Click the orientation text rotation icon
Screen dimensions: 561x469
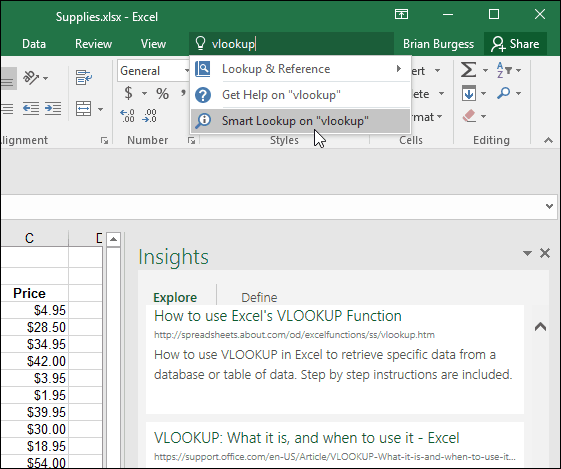pos(31,78)
